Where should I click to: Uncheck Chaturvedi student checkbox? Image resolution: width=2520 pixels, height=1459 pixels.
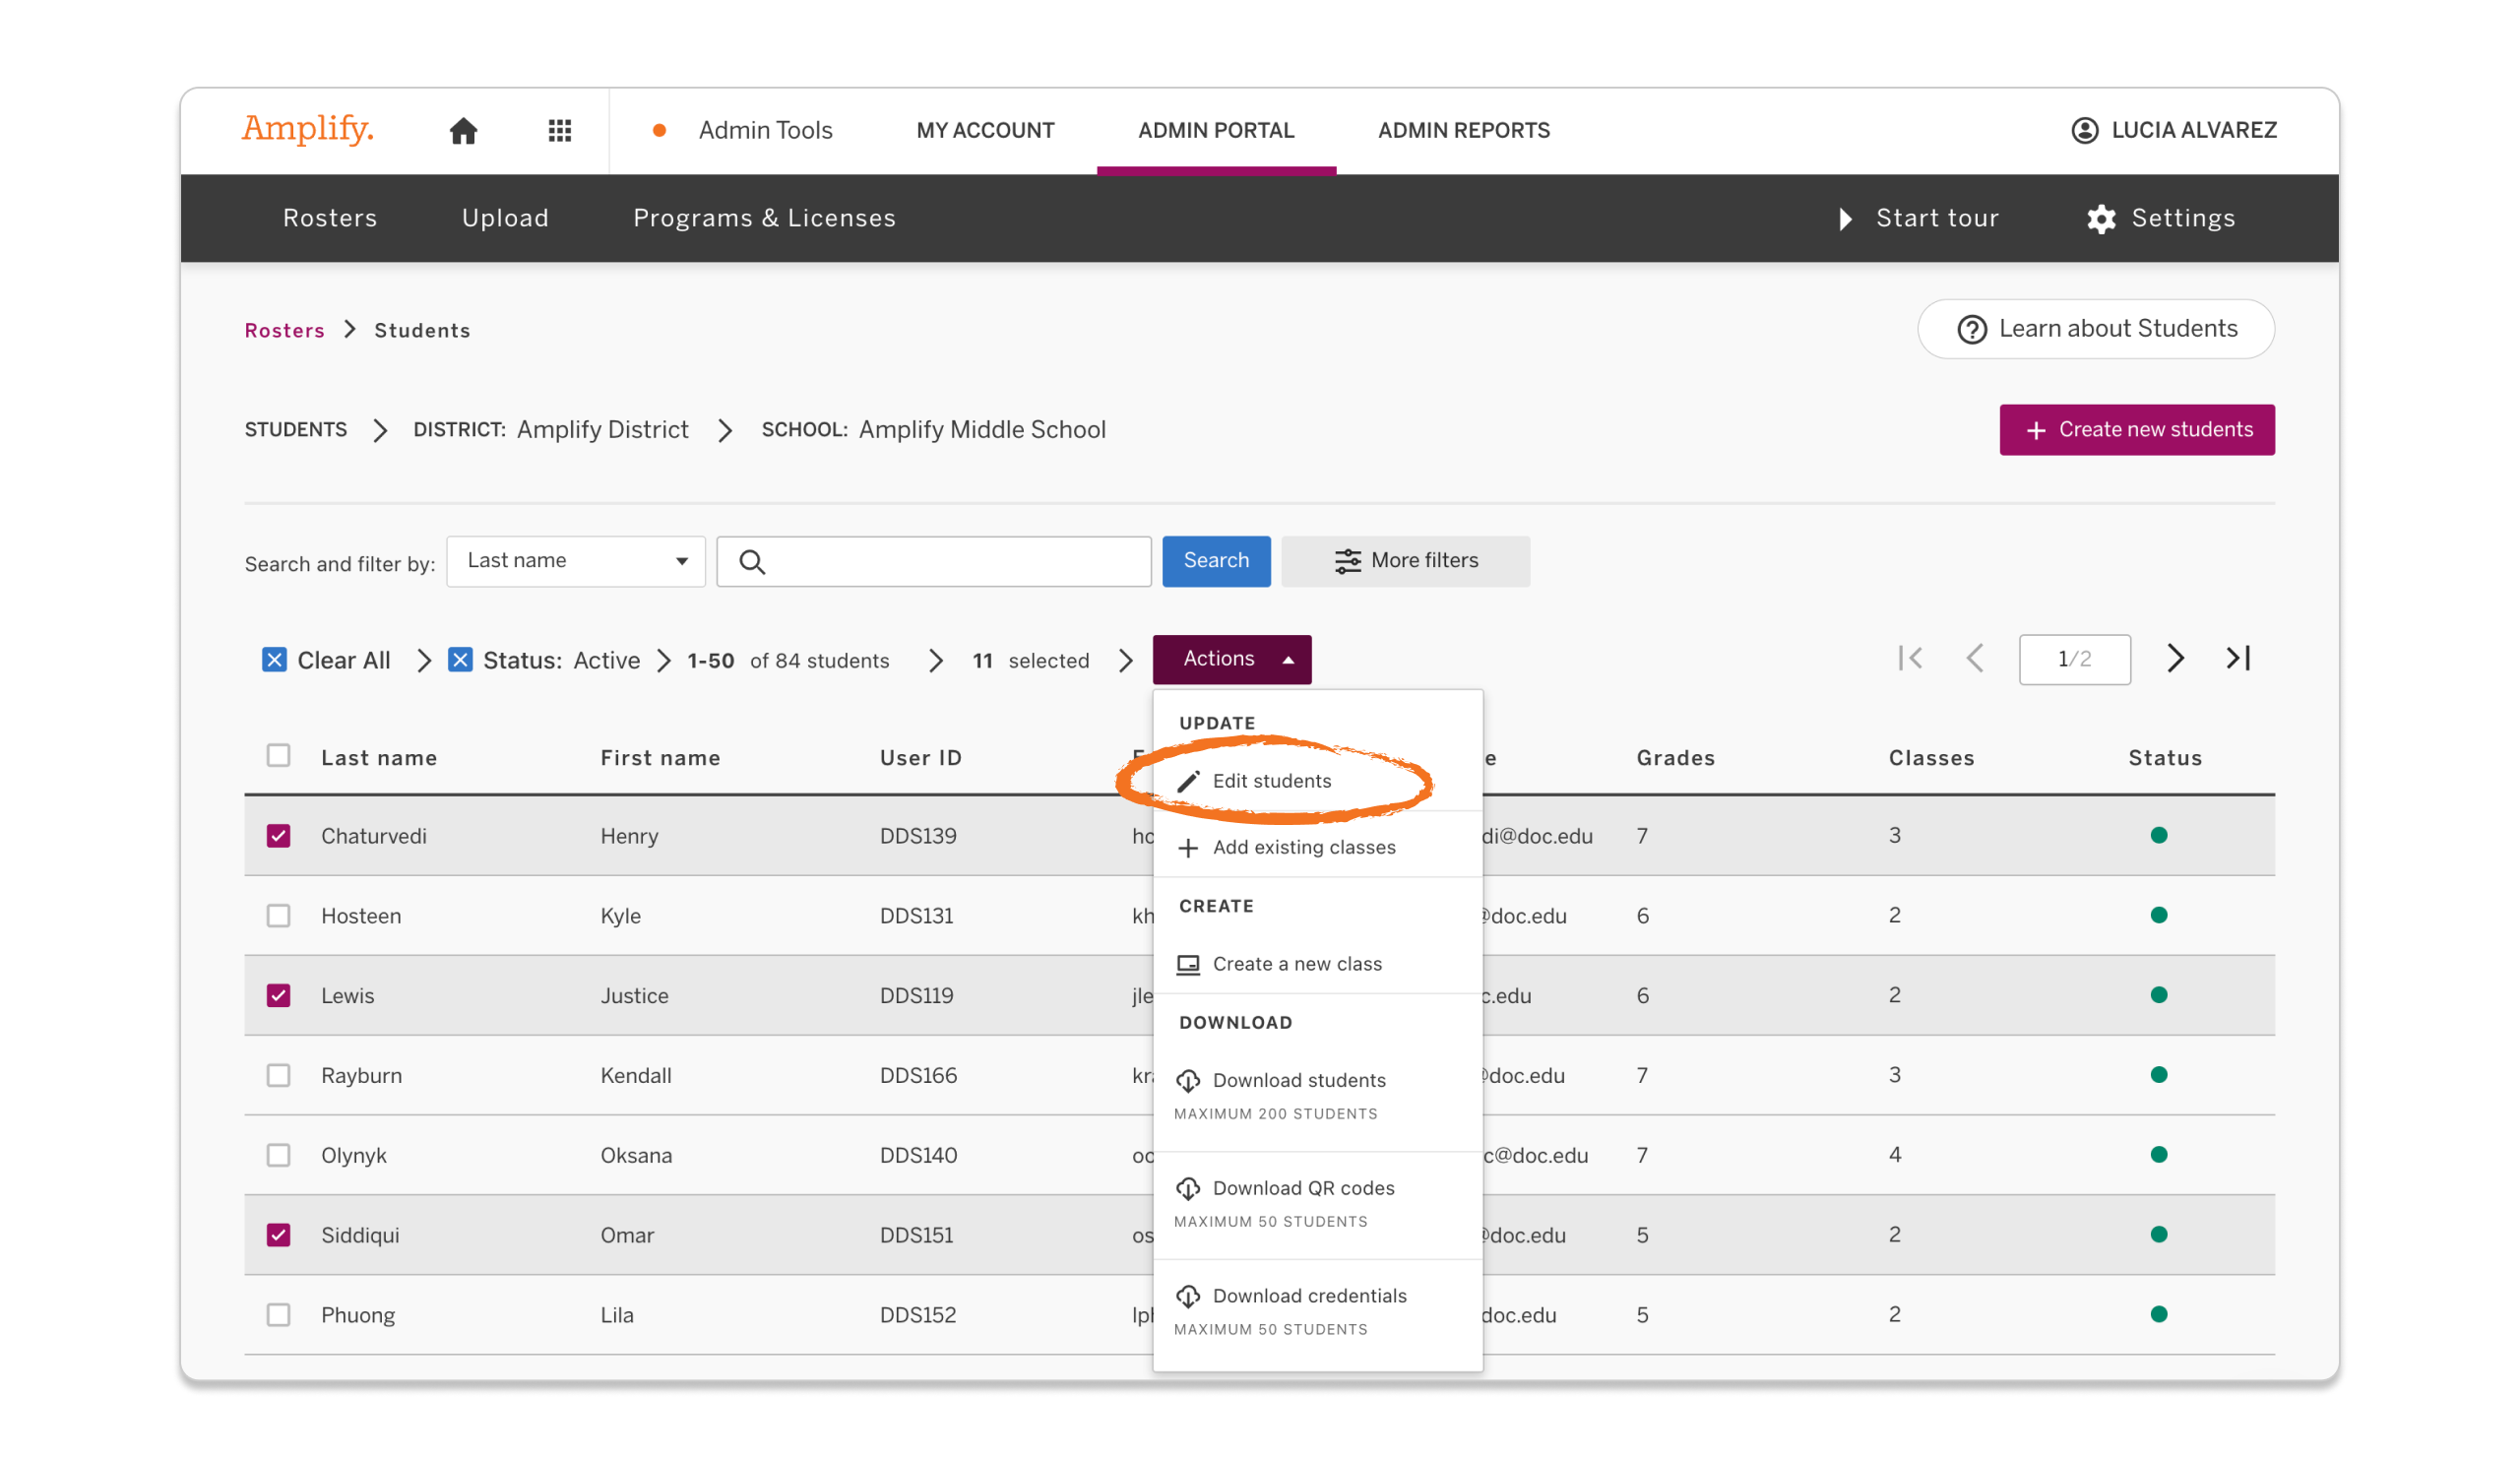point(279,836)
